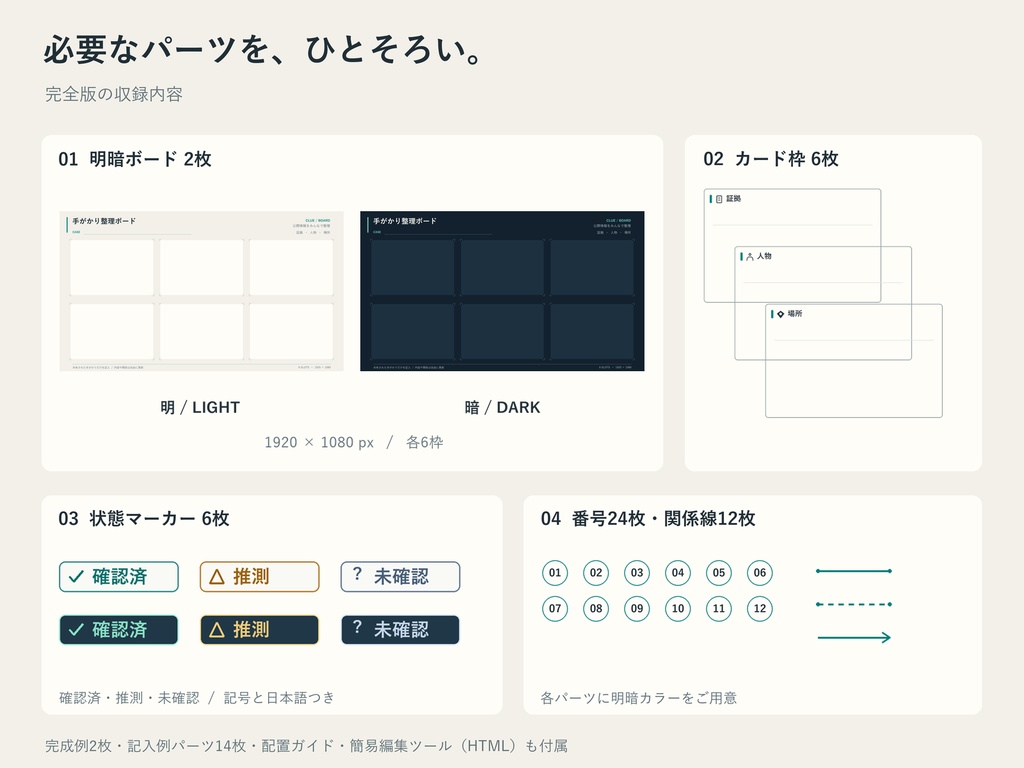Click number circle 09

point(637,609)
